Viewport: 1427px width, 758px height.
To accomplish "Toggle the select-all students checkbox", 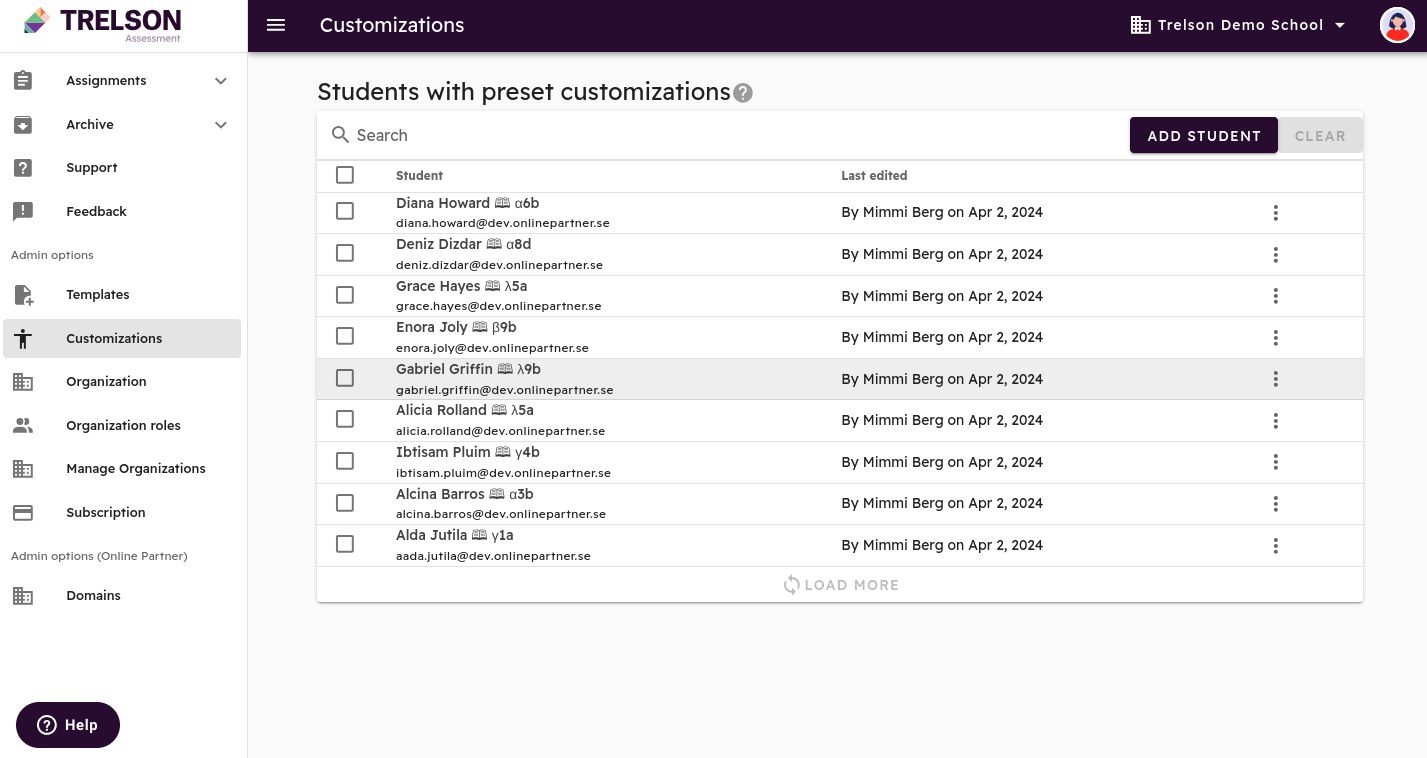I will pos(345,175).
